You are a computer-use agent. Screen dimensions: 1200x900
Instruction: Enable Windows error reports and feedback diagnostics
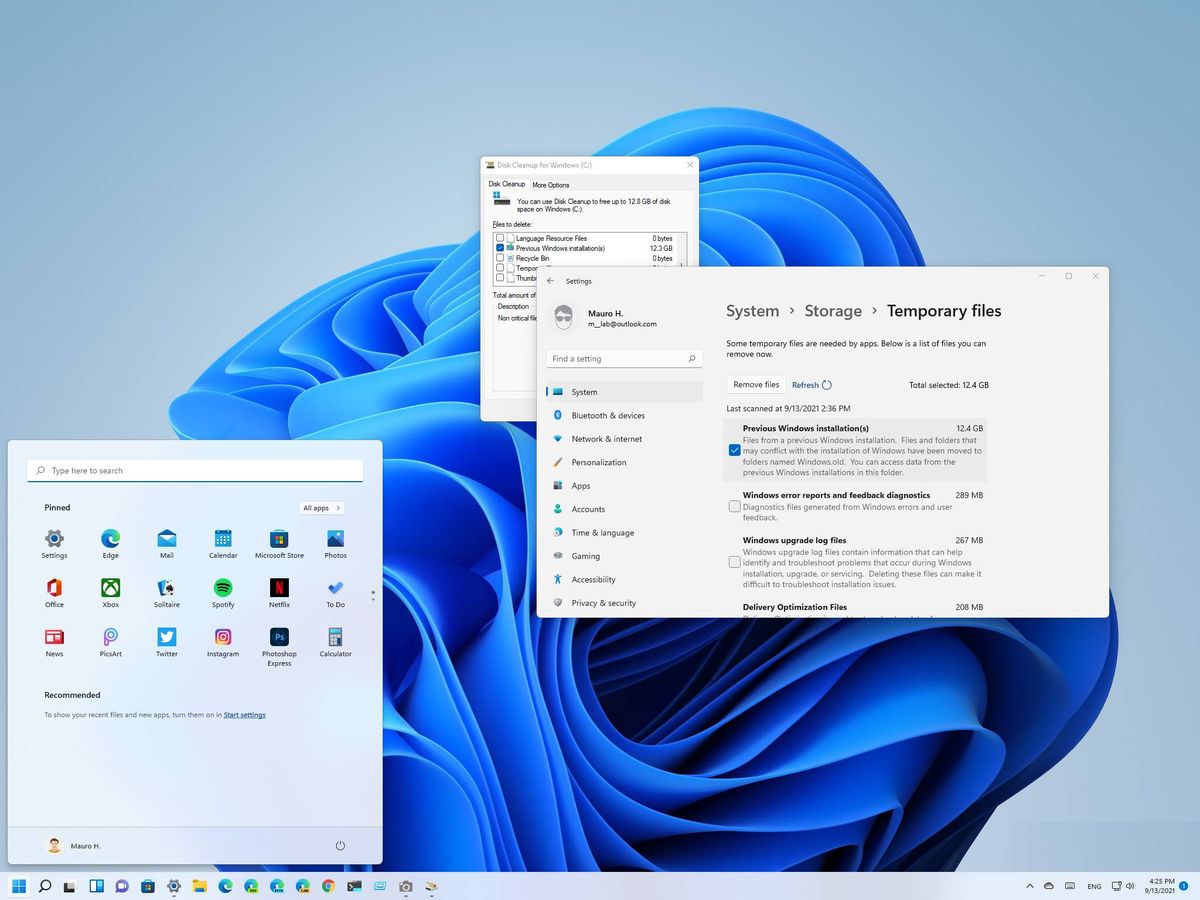pyautogui.click(x=733, y=507)
